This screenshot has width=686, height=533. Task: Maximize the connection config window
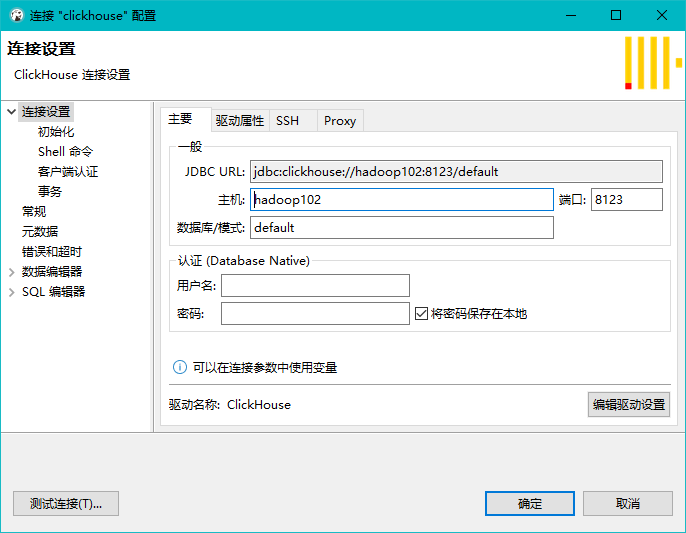coord(616,16)
